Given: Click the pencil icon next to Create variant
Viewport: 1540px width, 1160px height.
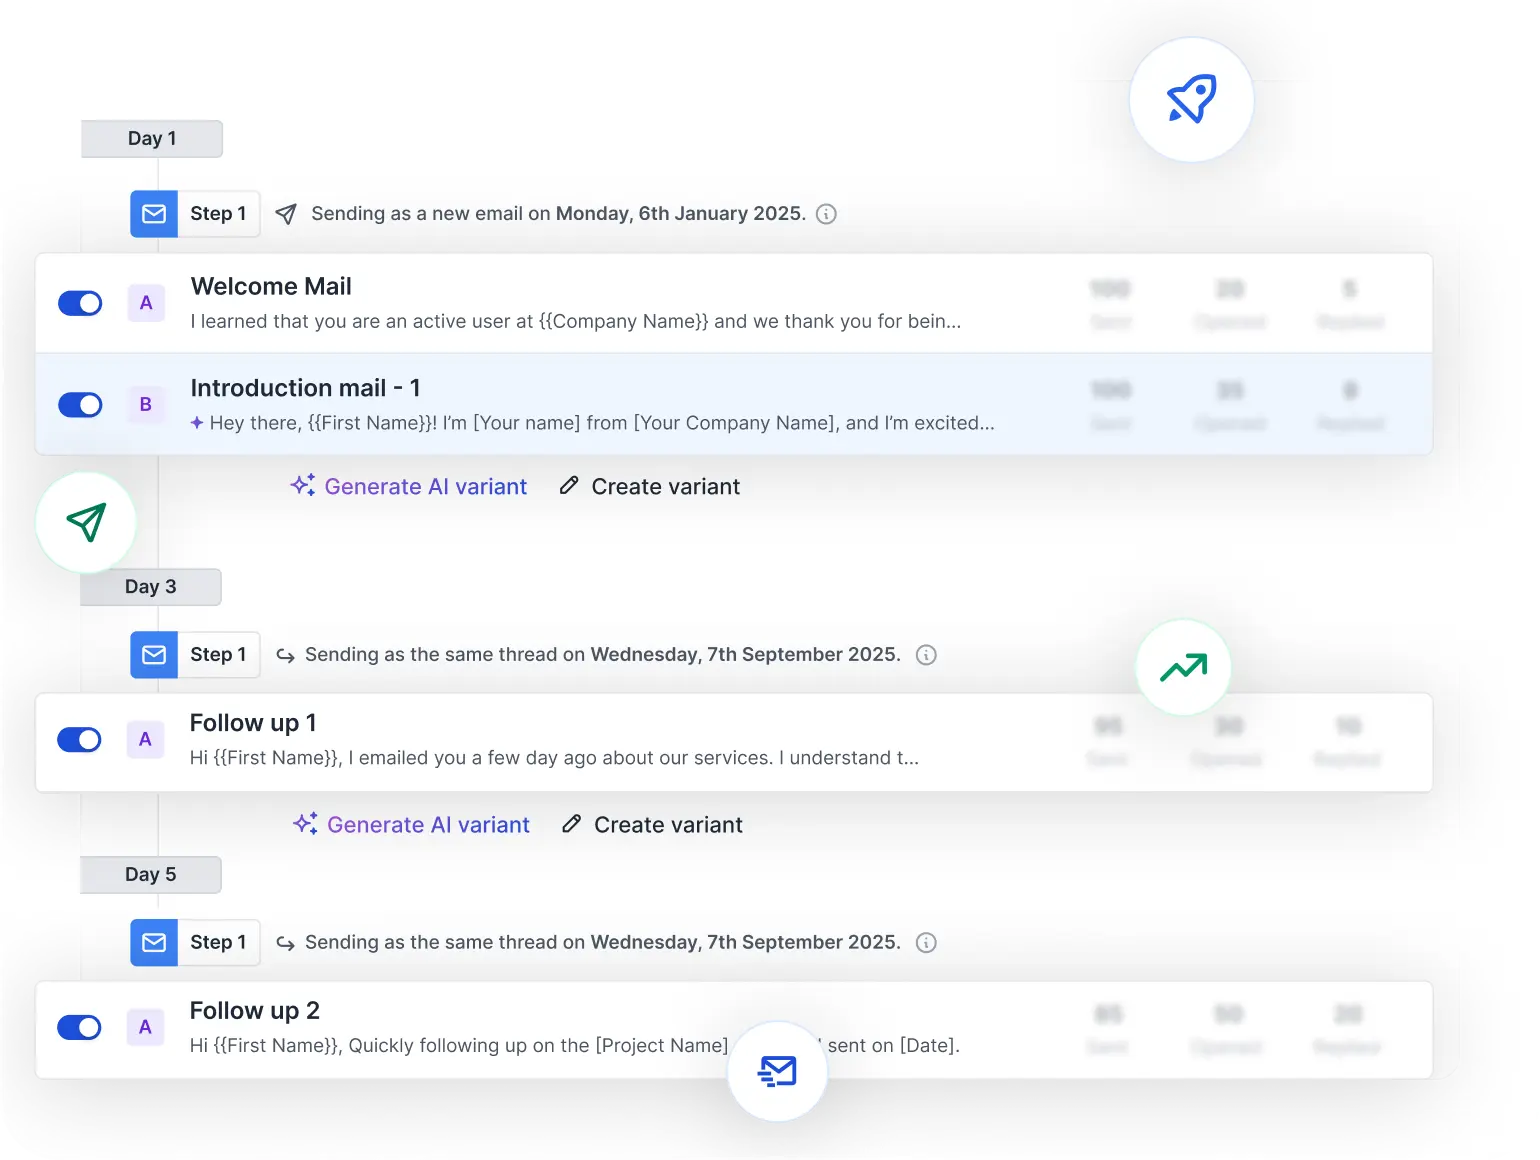Looking at the screenshot, I should tap(568, 485).
